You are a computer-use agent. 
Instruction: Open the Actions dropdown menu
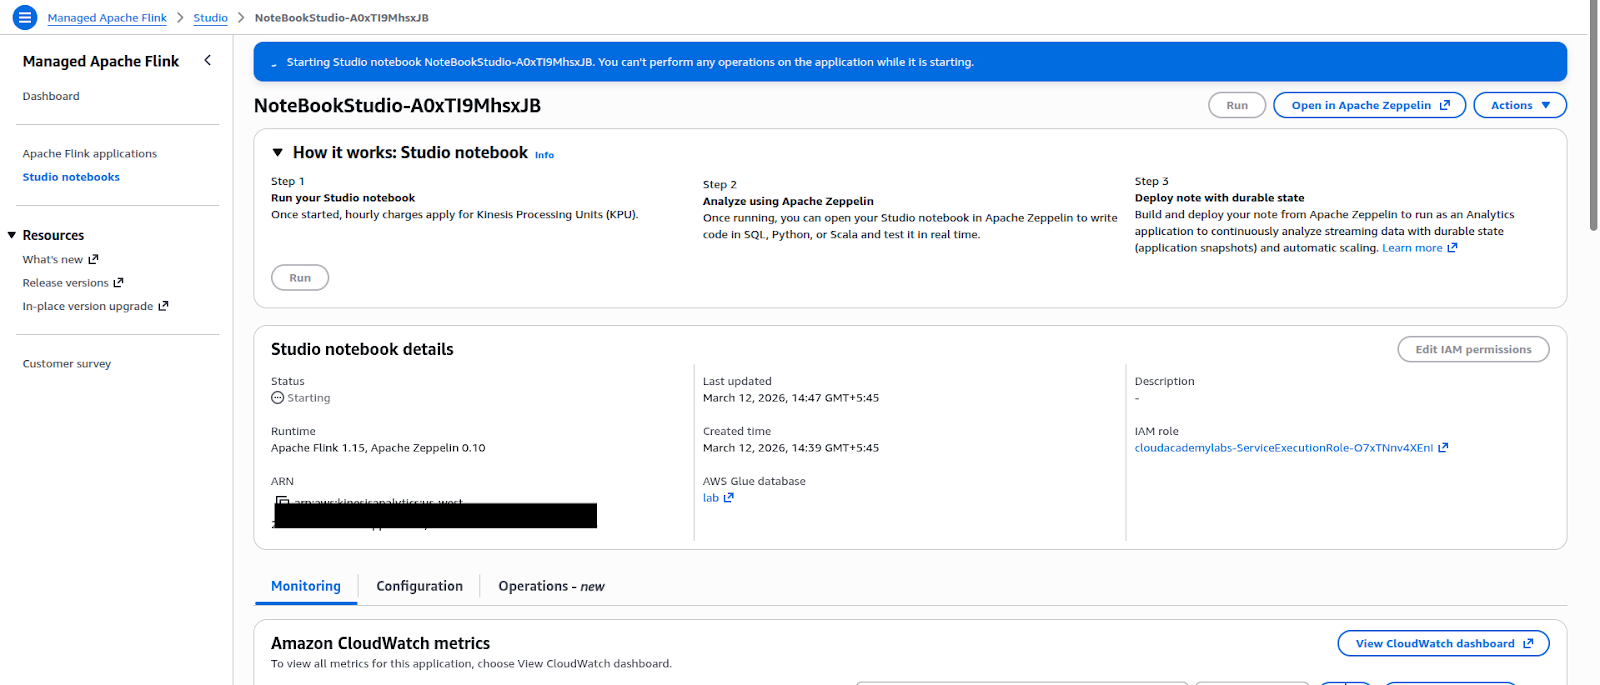[1519, 105]
